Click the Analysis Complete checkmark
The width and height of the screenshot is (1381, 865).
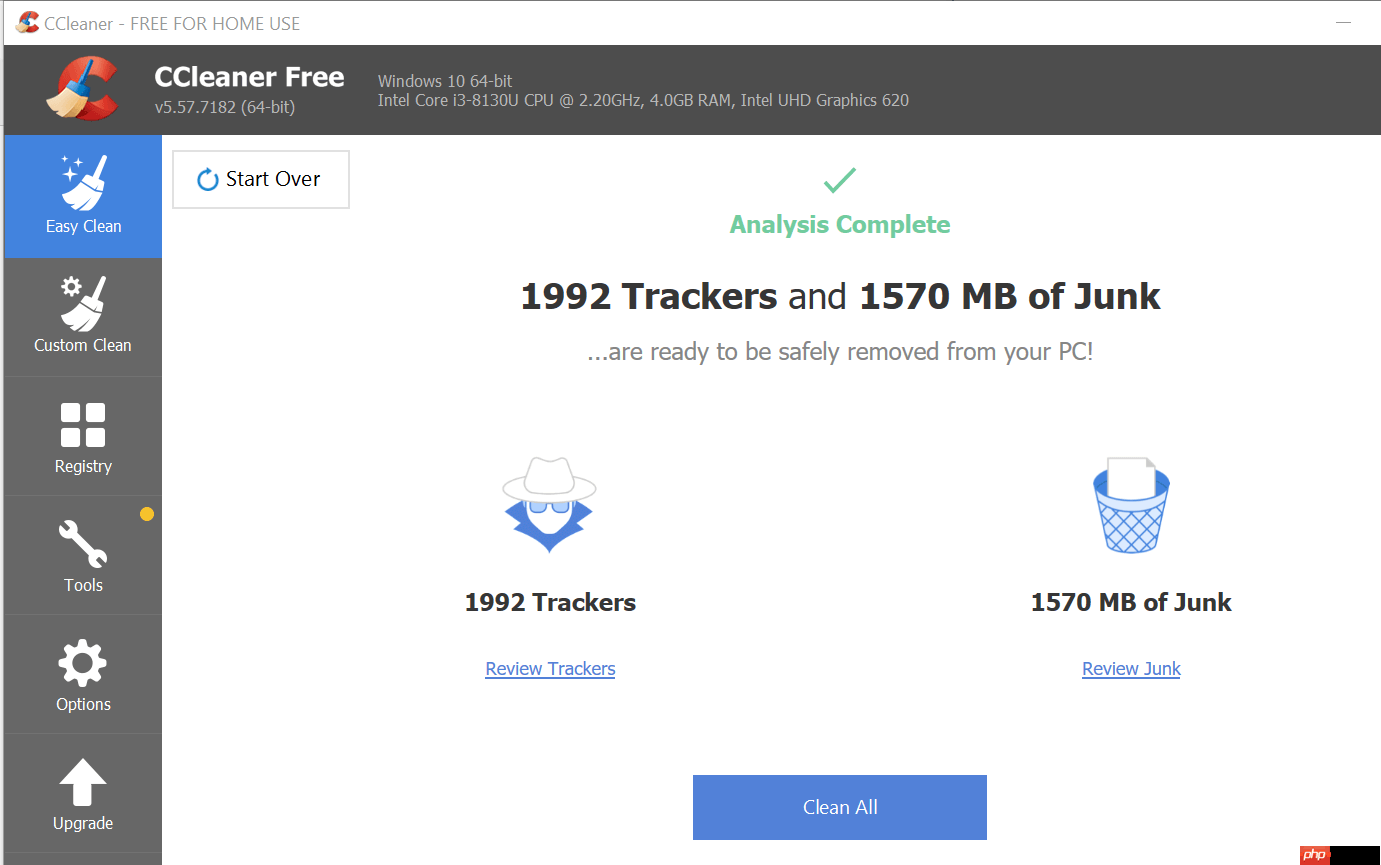click(839, 181)
